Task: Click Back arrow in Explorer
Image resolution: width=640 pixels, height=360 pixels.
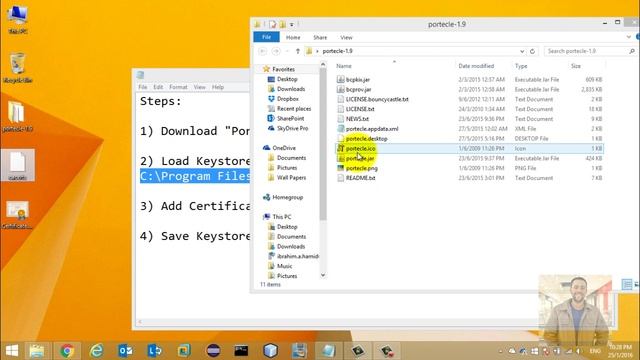Action: point(262,51)
